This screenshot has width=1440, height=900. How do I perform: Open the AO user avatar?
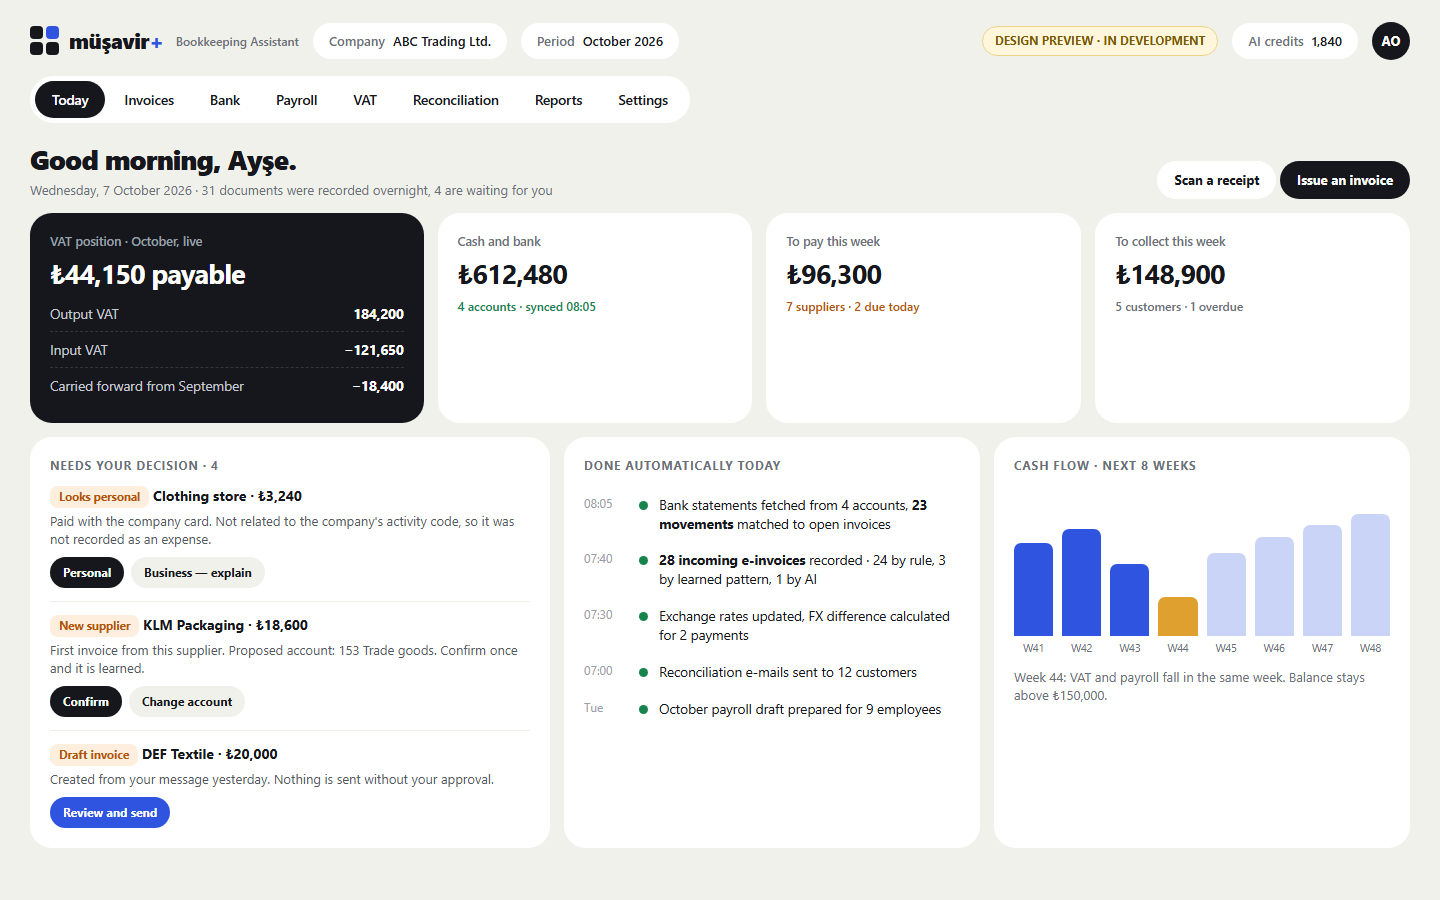tap(1390, 41)
